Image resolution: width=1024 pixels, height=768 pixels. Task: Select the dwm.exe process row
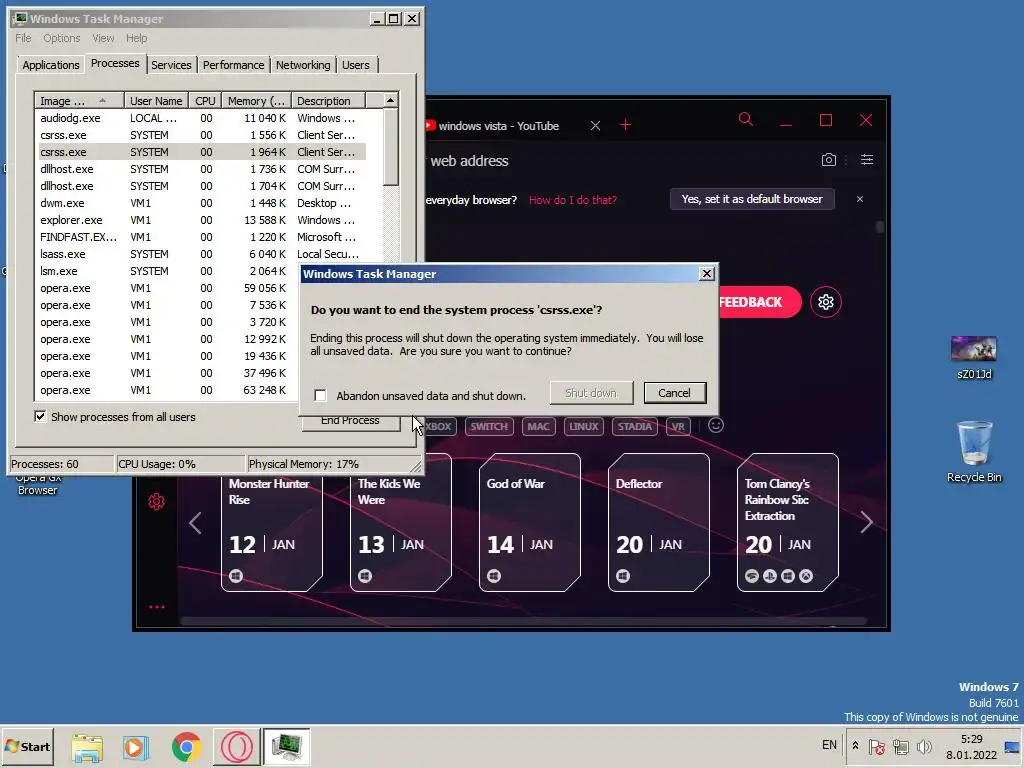tap(200, 203)
